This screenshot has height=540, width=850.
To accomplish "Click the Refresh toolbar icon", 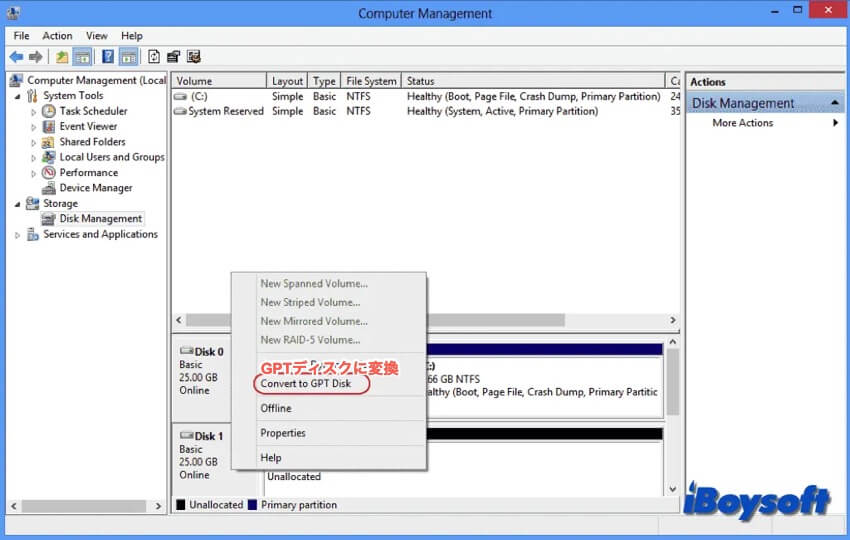I will [153, 57].
